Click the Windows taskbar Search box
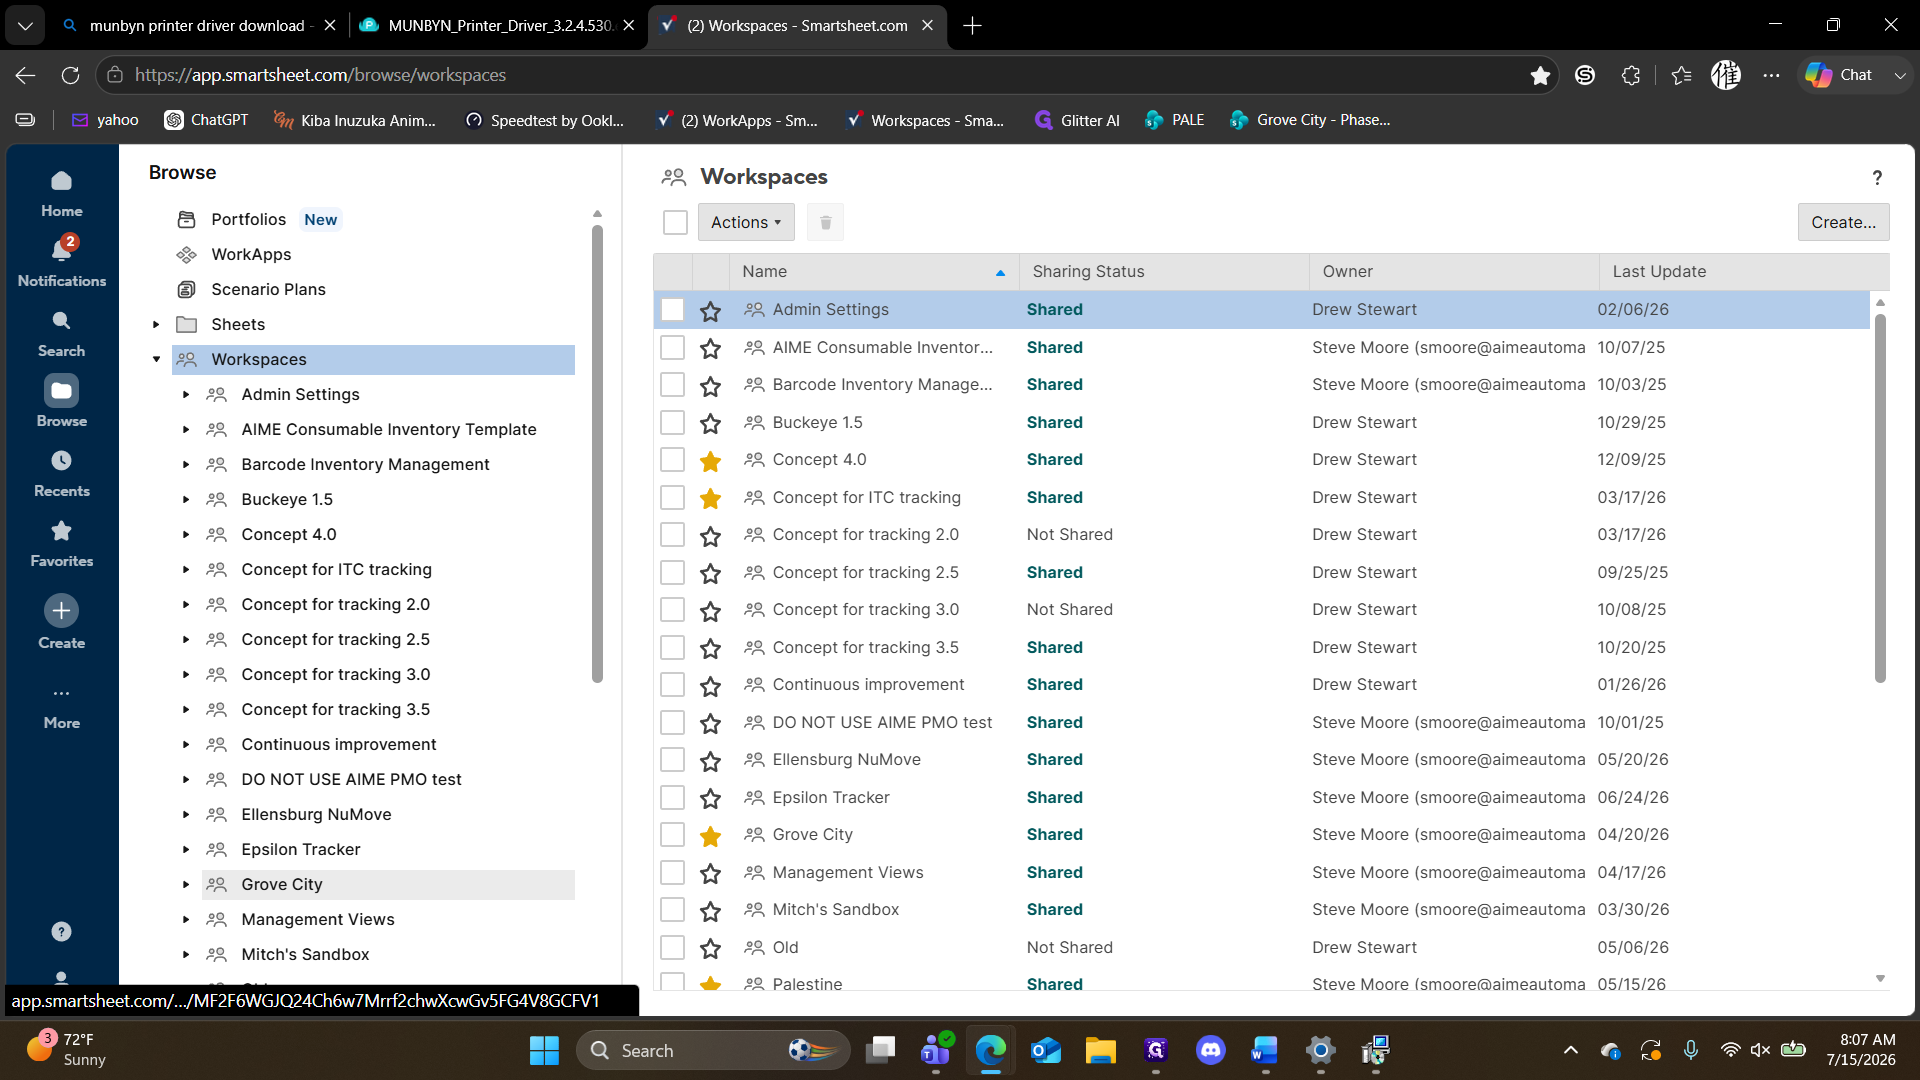 pos(712,1050)
